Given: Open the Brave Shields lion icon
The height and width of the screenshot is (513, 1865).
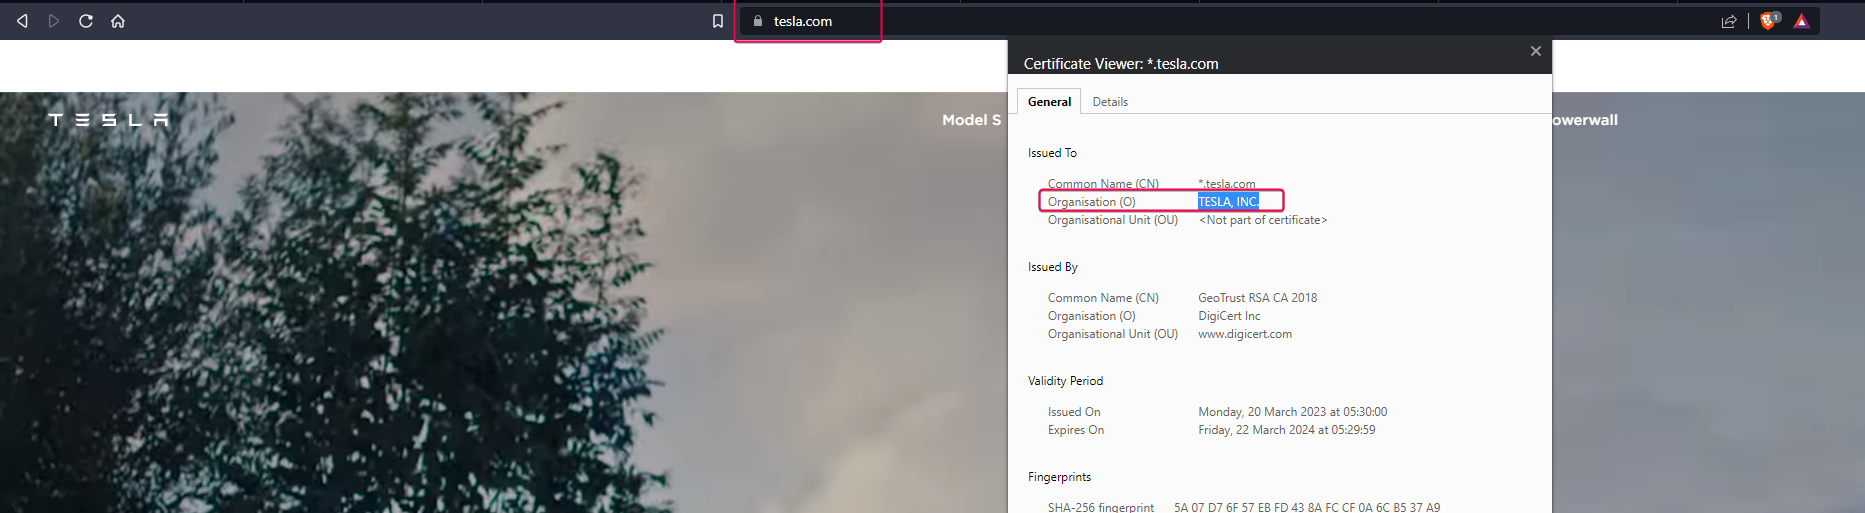Looking at the screenshot, I should 1769,21.
